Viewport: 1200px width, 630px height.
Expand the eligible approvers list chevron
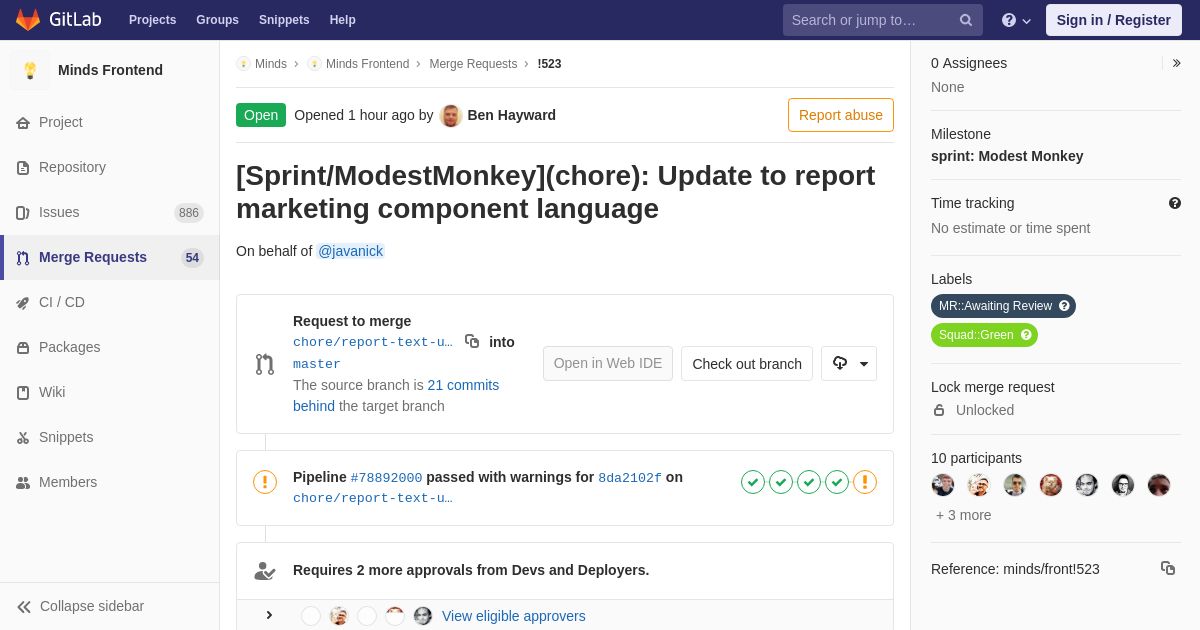tap(269, 615)
